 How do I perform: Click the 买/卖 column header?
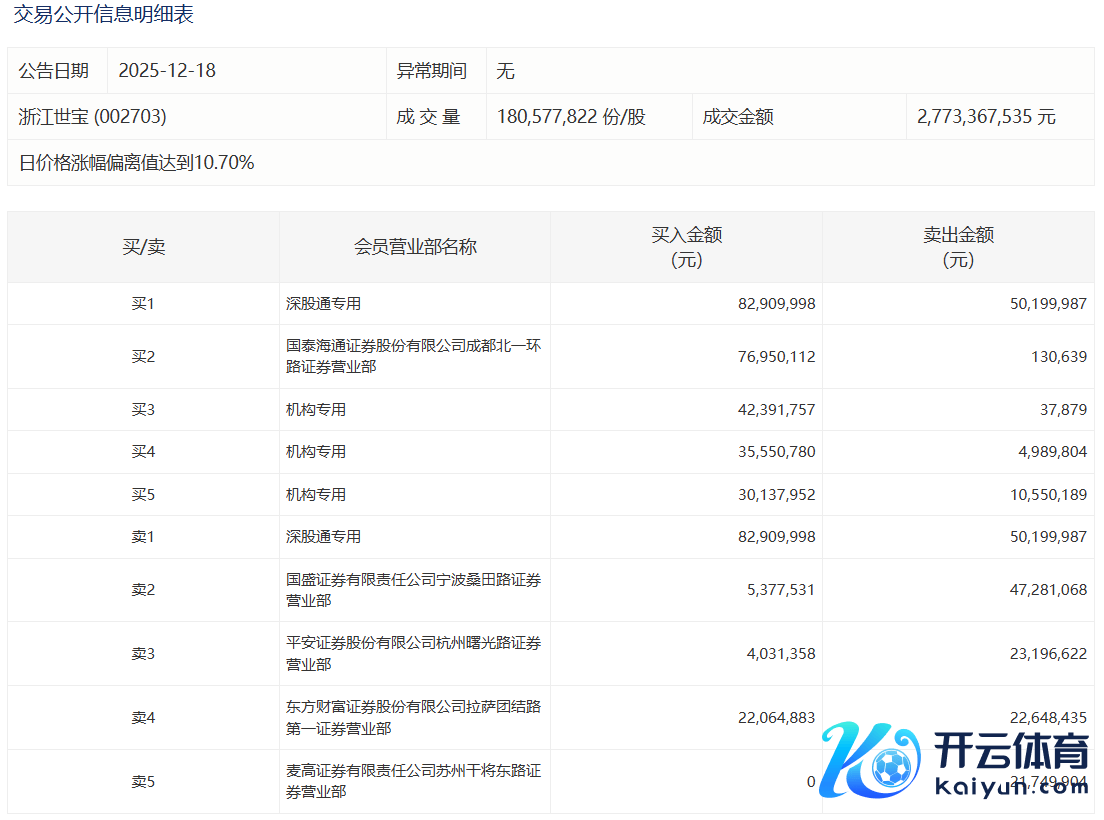point(143,247)
